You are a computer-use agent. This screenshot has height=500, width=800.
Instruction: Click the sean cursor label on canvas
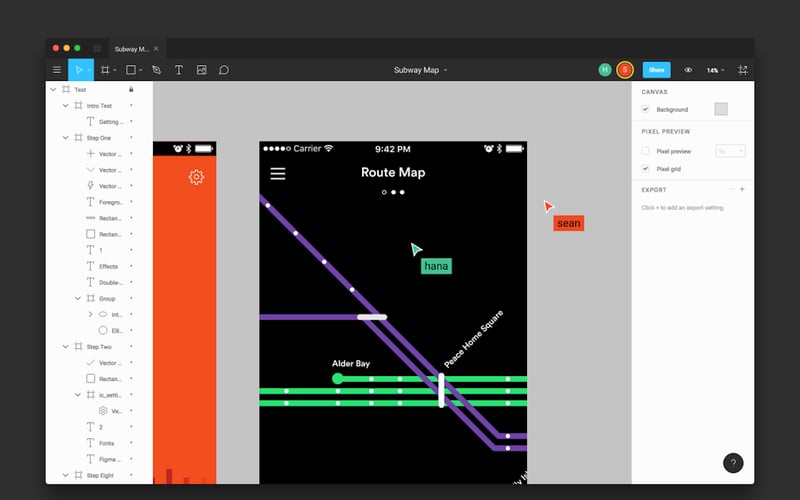(568, 223)
